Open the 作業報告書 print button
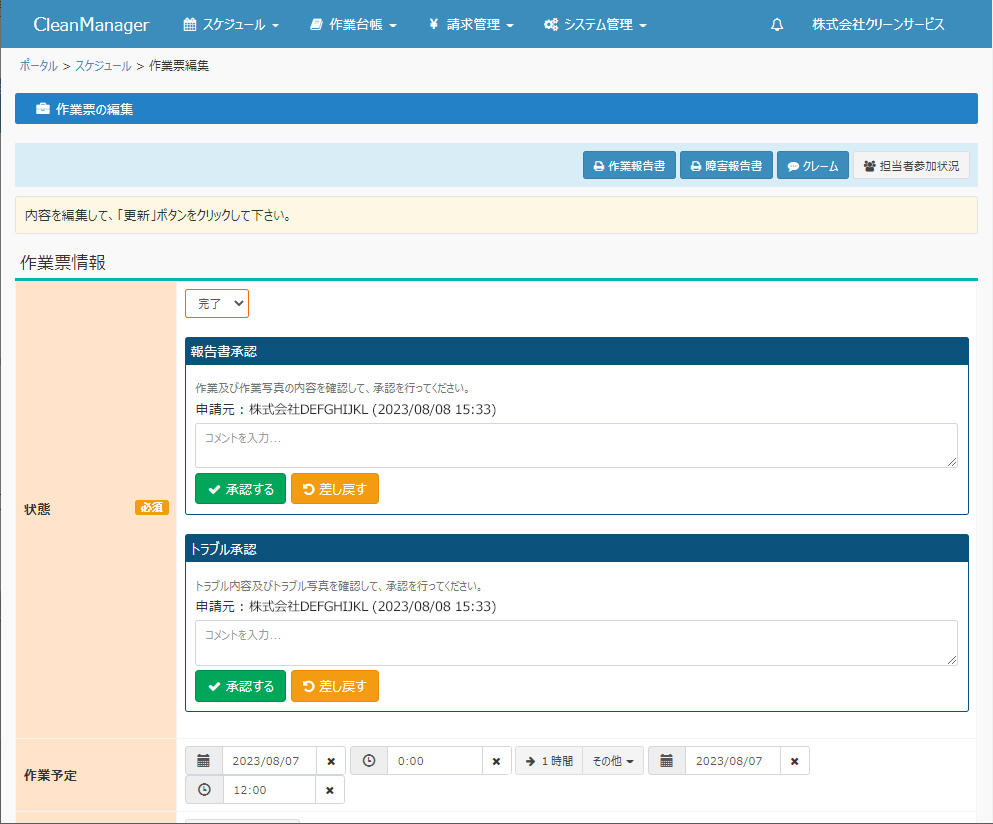The width and height of the screenshot is (993, 824). click(x=629, y=166)
